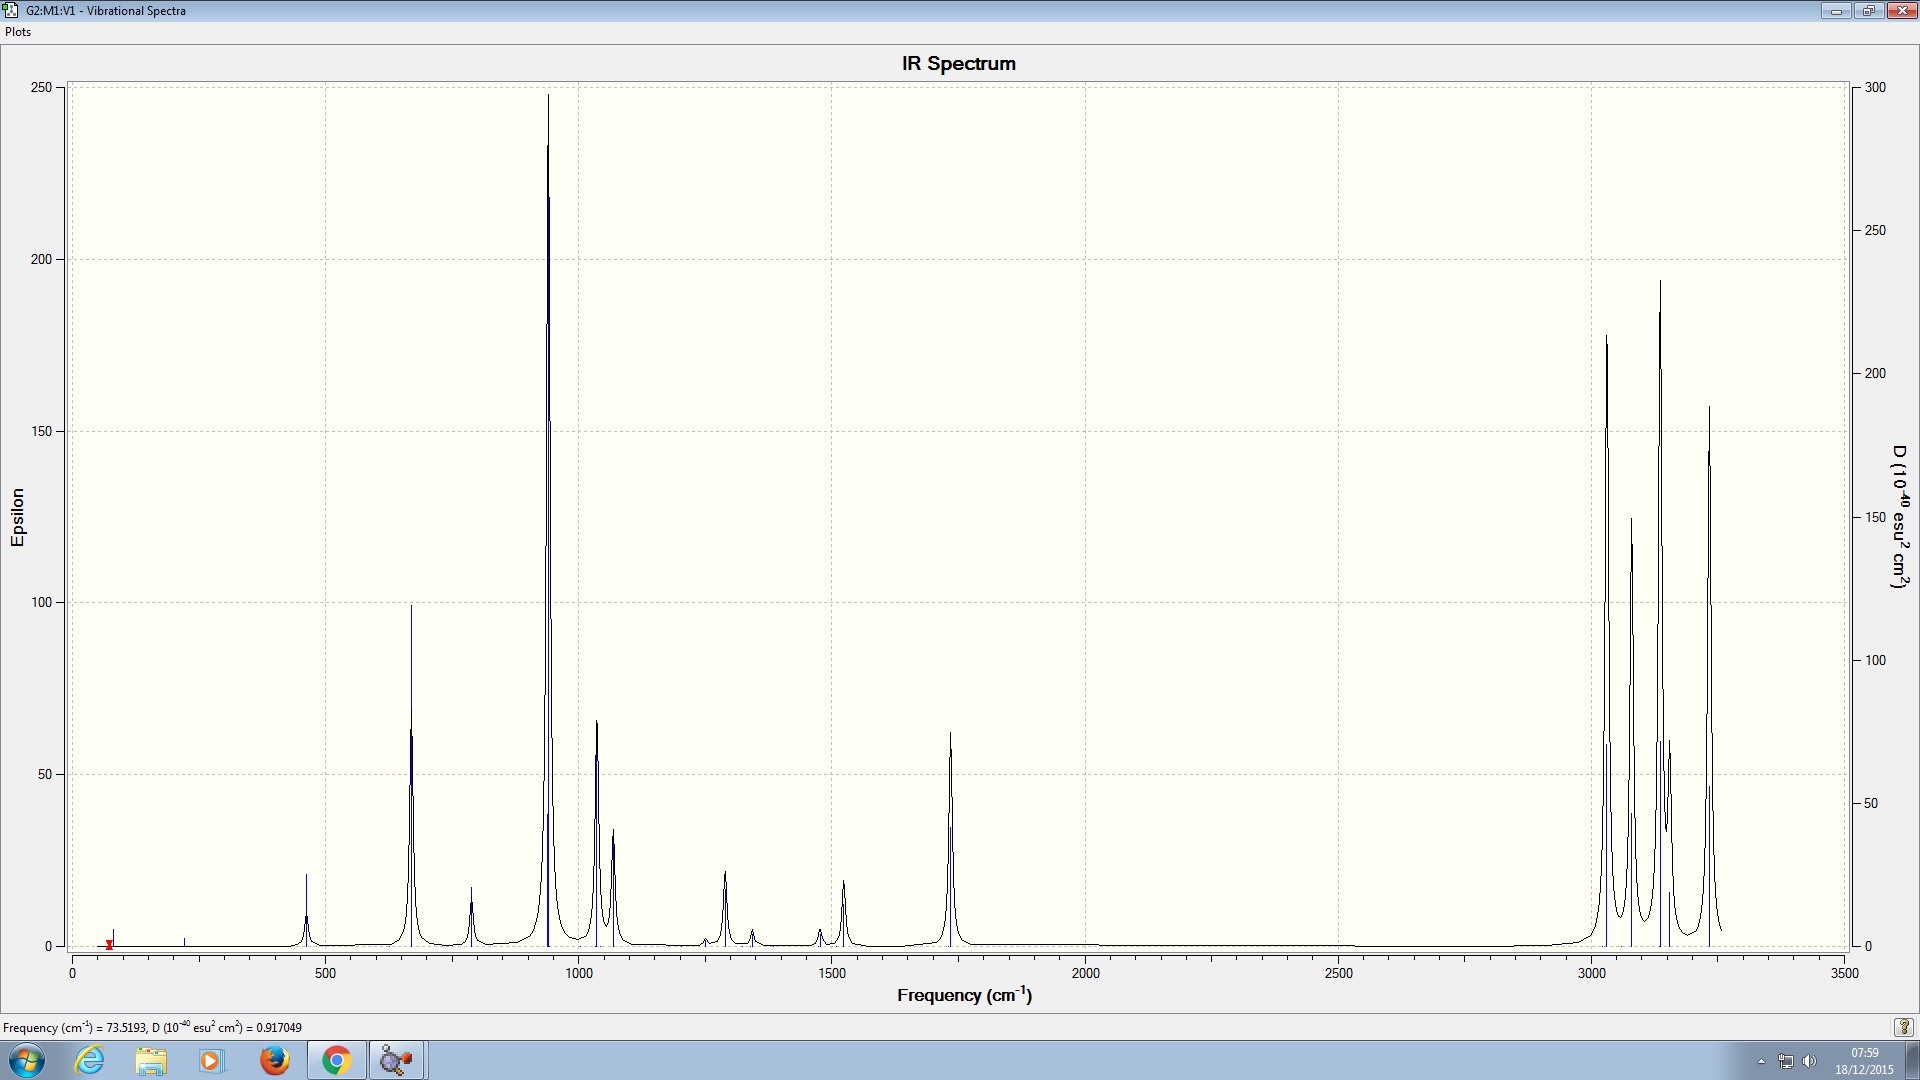This screenshot has height=1080, width=1920.
Task: Open the network status tray icon
Action: click(1786, 1061)
